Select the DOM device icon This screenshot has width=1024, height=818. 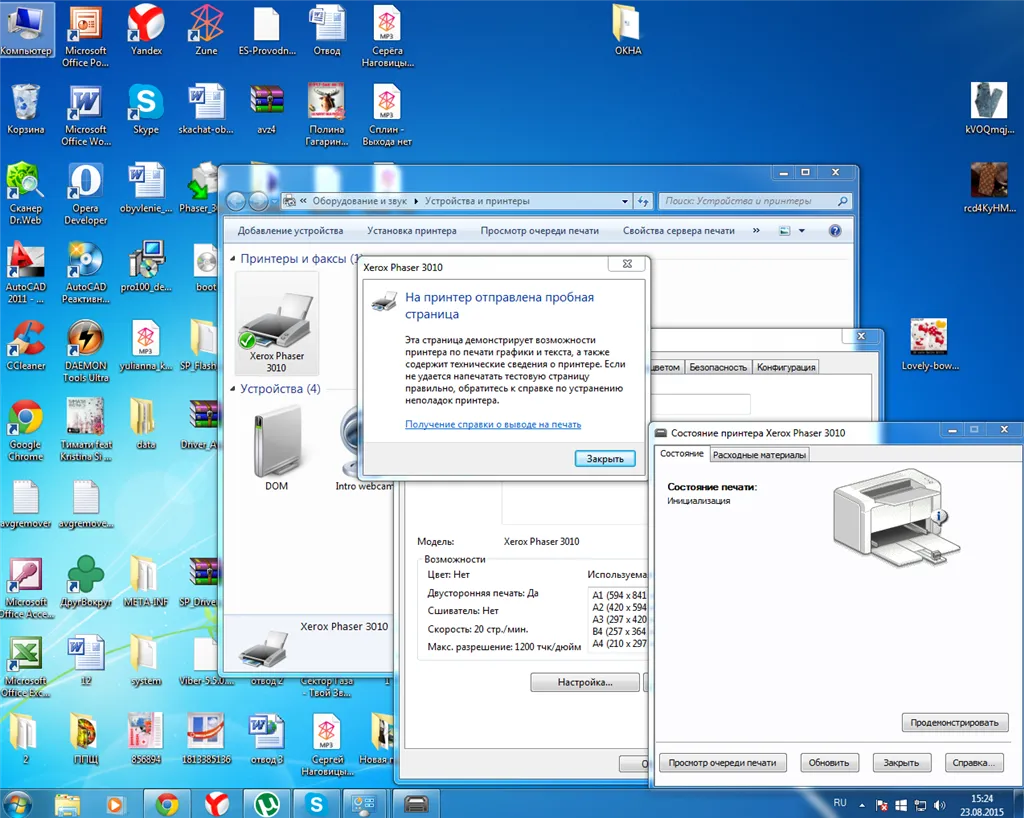coord(276,448)
